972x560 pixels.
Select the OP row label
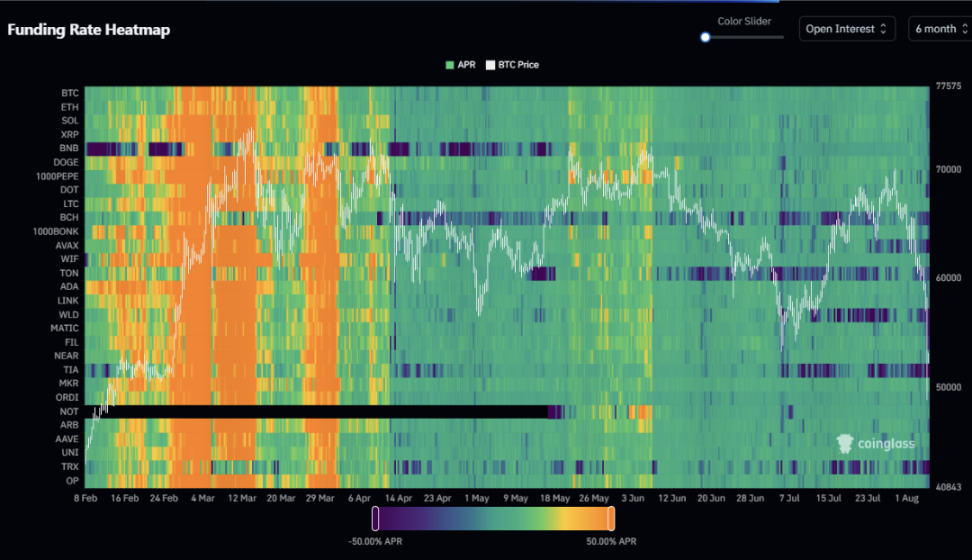71,480
